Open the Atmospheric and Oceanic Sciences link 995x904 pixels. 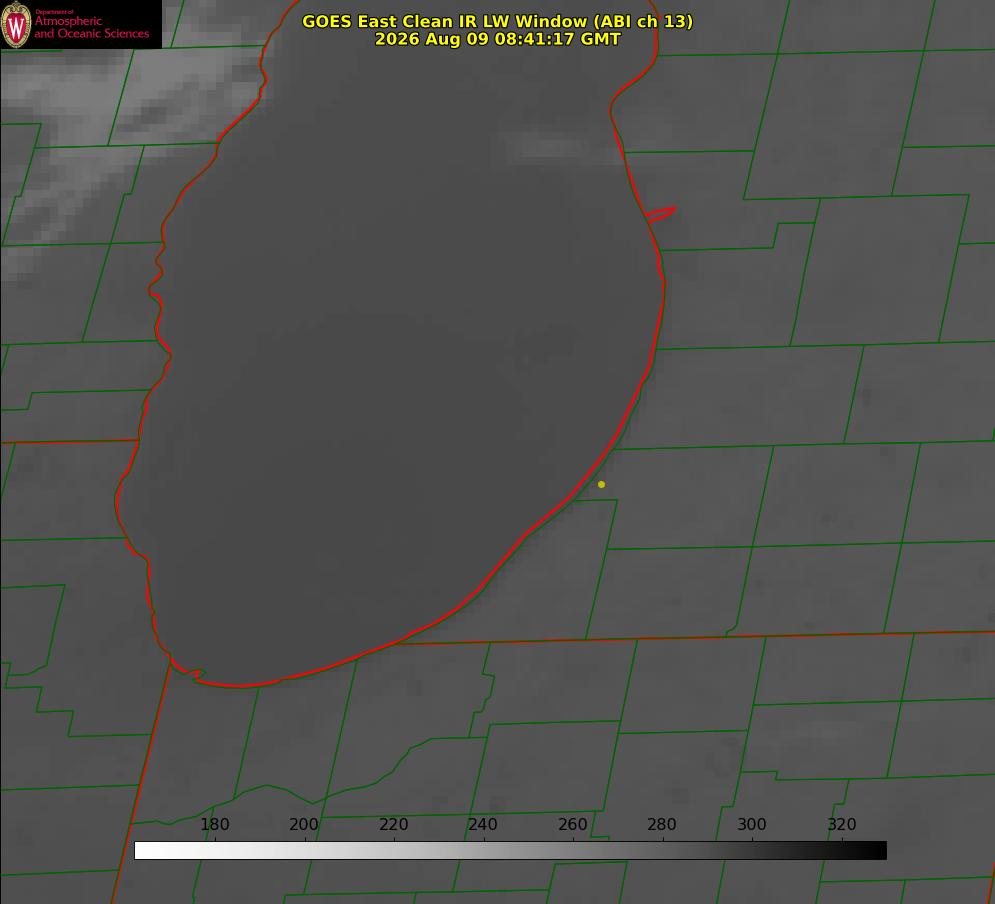(91, 27)
